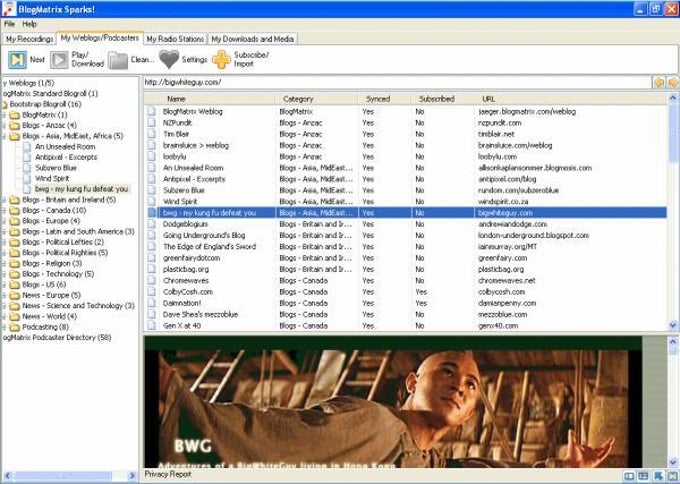Click the tree panel horizontal scrollbar left arrow
This screenshot has height=484, width=680.
pos(7,476)
